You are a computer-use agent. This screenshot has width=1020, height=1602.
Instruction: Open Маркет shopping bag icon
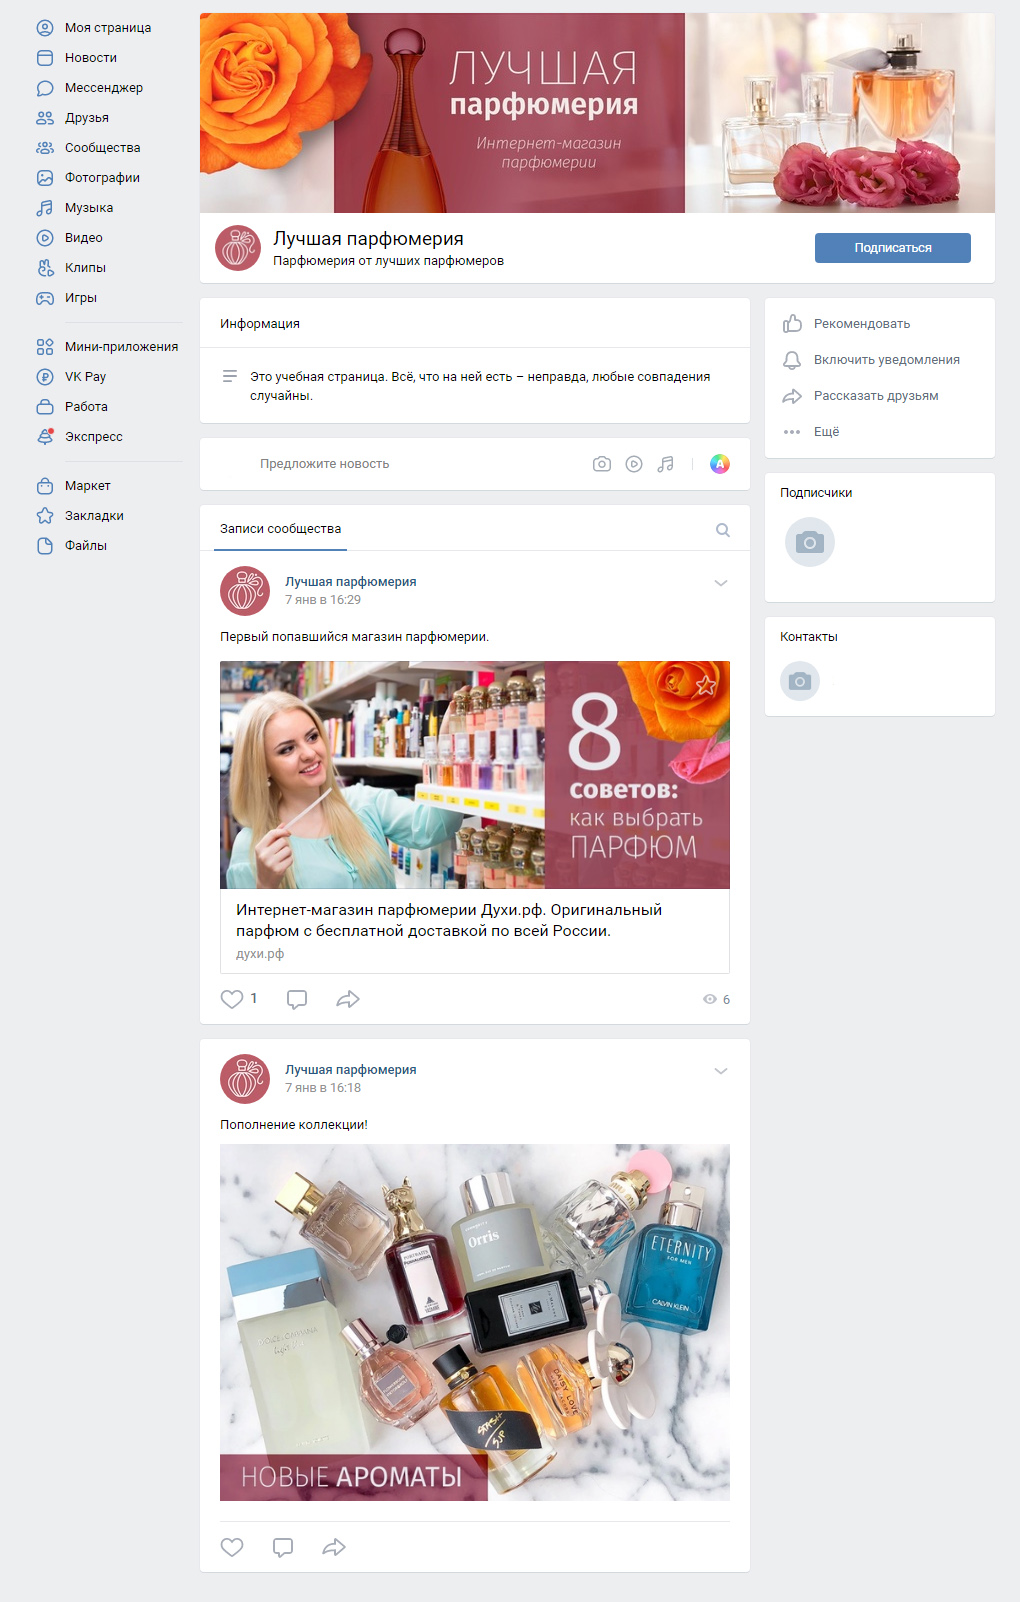pyautogui.click(x=45, y=486)
